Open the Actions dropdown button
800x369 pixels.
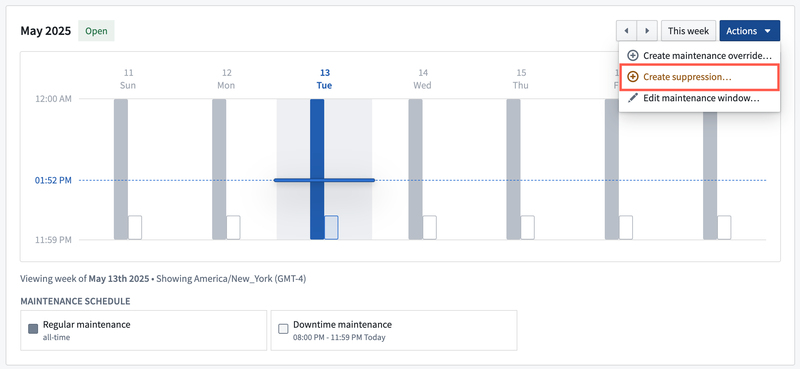749,31
